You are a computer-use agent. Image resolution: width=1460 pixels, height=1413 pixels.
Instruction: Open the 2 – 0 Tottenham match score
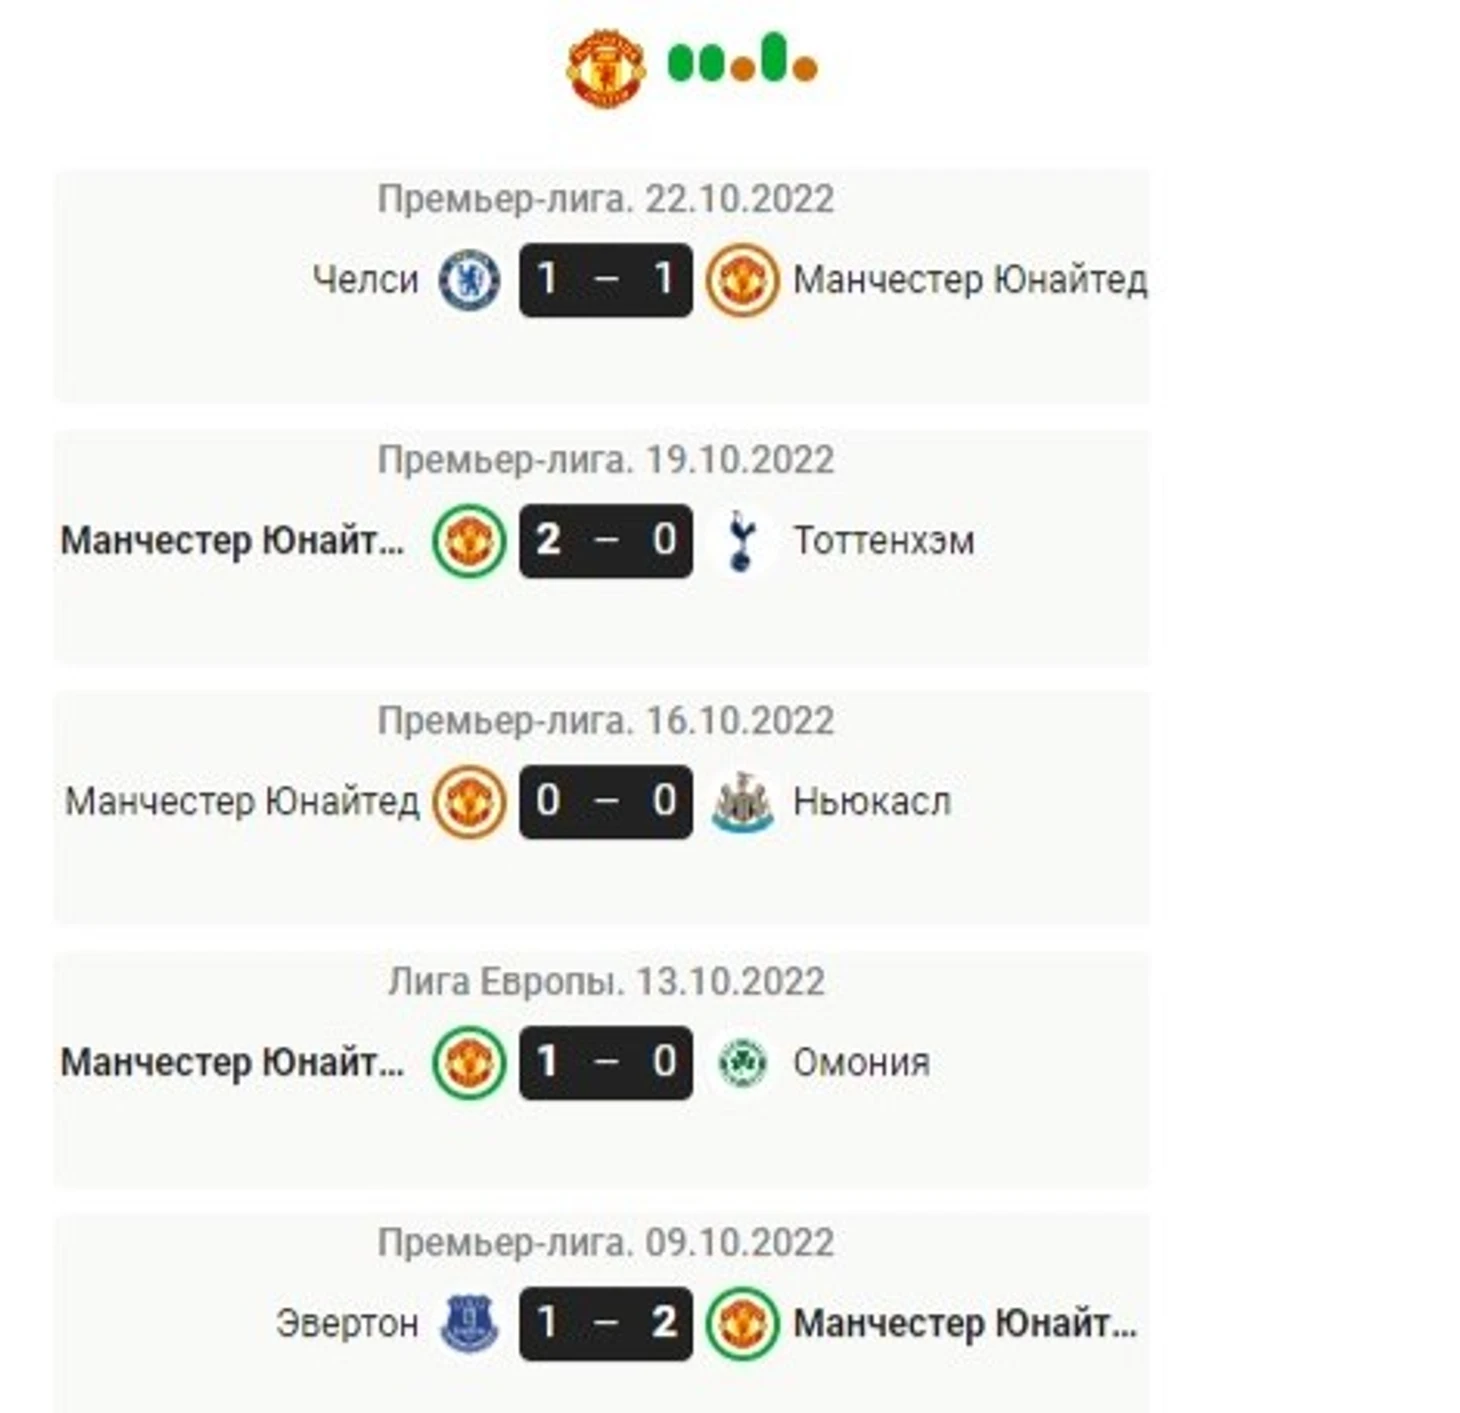pos(606,541)
